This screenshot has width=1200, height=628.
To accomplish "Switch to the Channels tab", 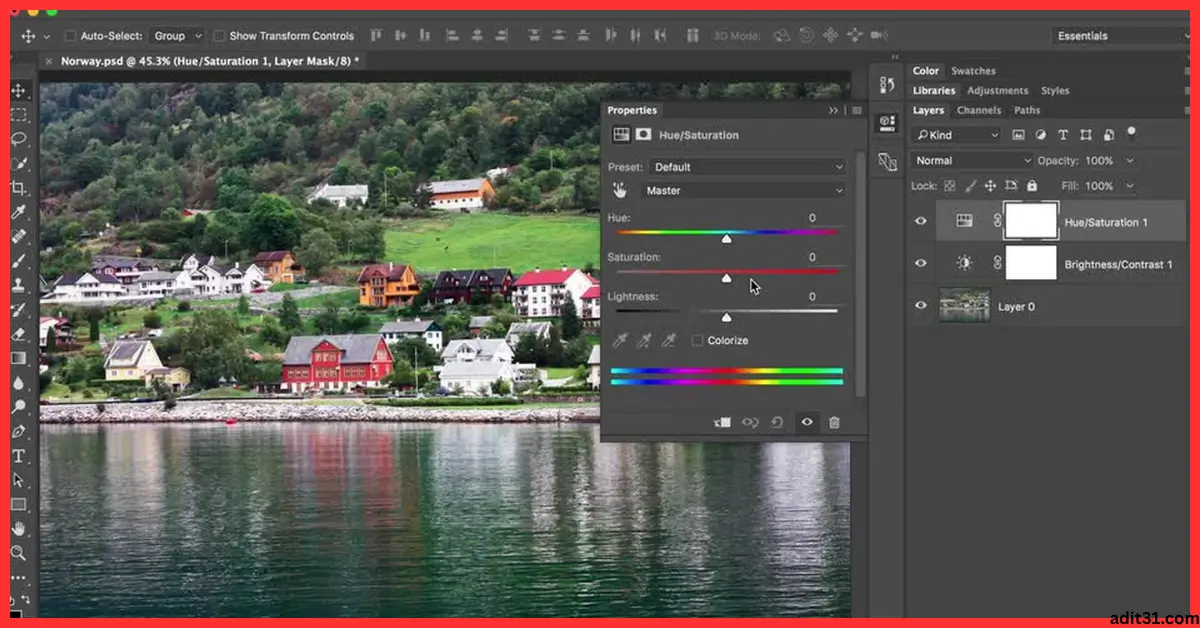I will [978, 110].
